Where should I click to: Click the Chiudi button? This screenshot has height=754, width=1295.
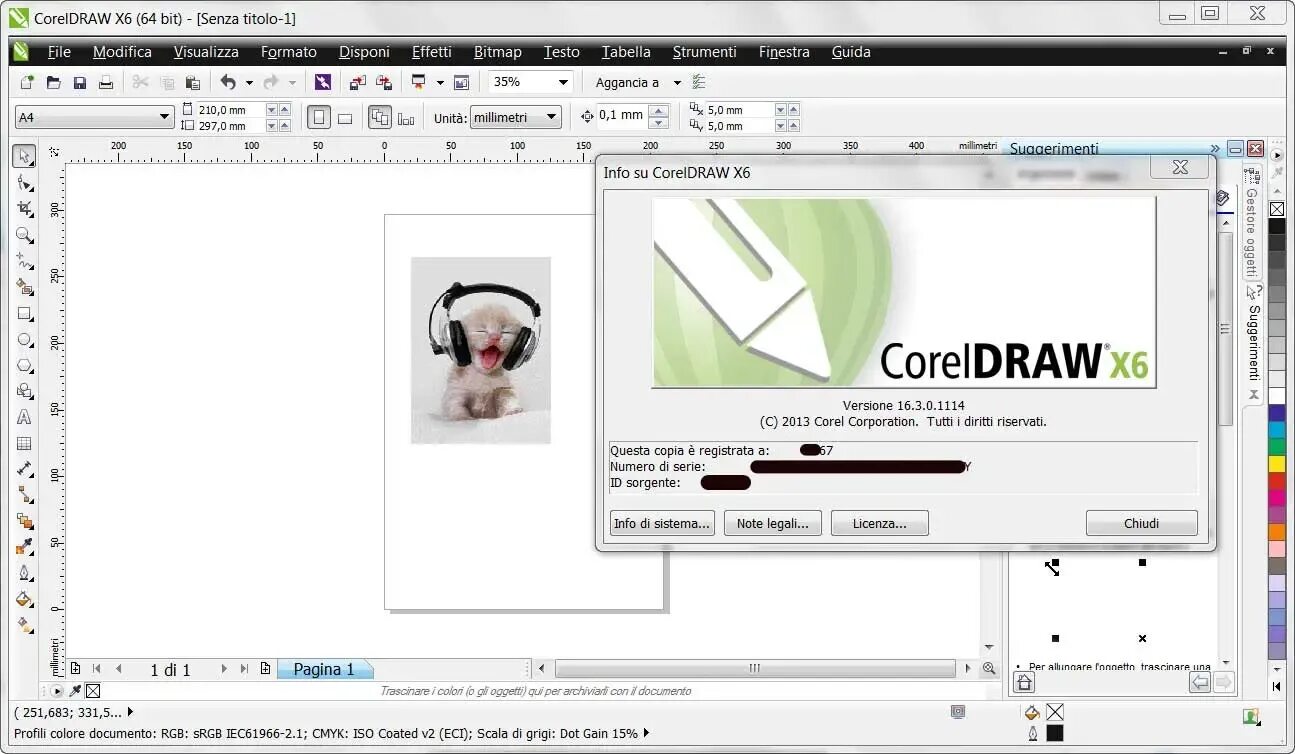1141,523
